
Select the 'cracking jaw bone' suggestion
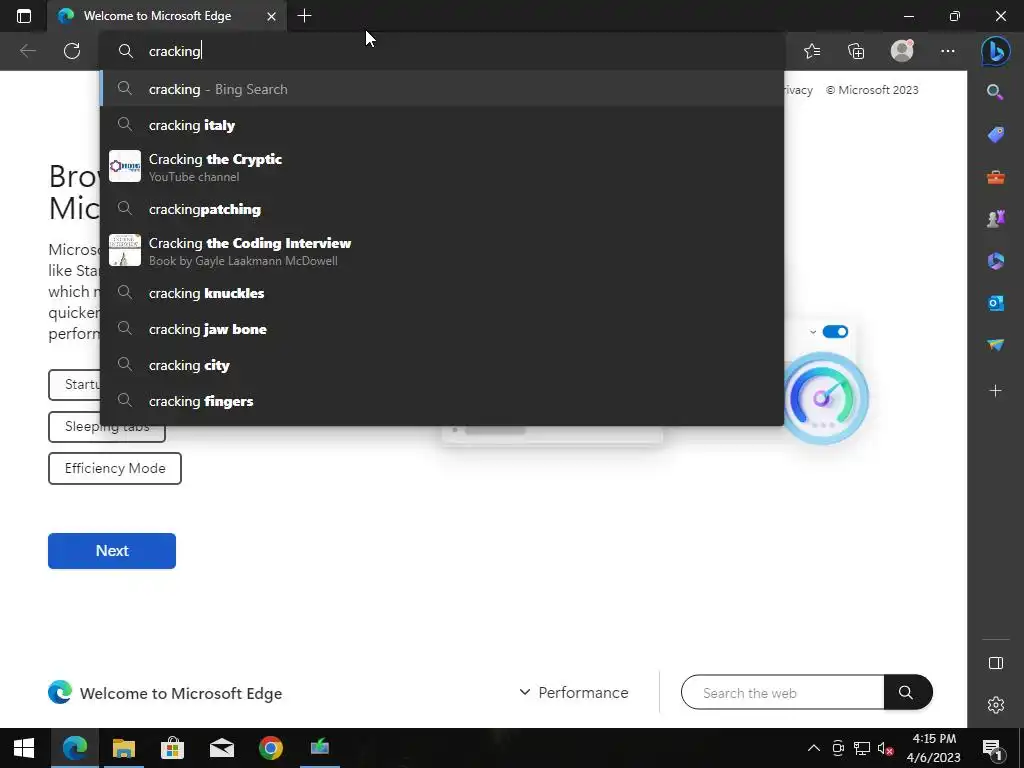[x=442, y=329]
